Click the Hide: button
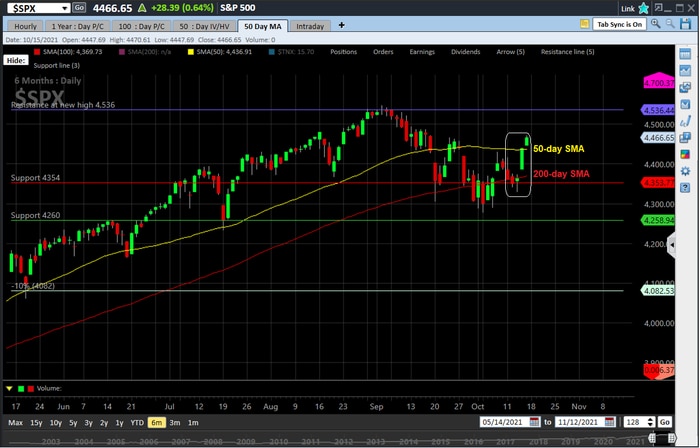Image resolution: width=700 pixels, height=448 pixels. (x=16, y=60)
